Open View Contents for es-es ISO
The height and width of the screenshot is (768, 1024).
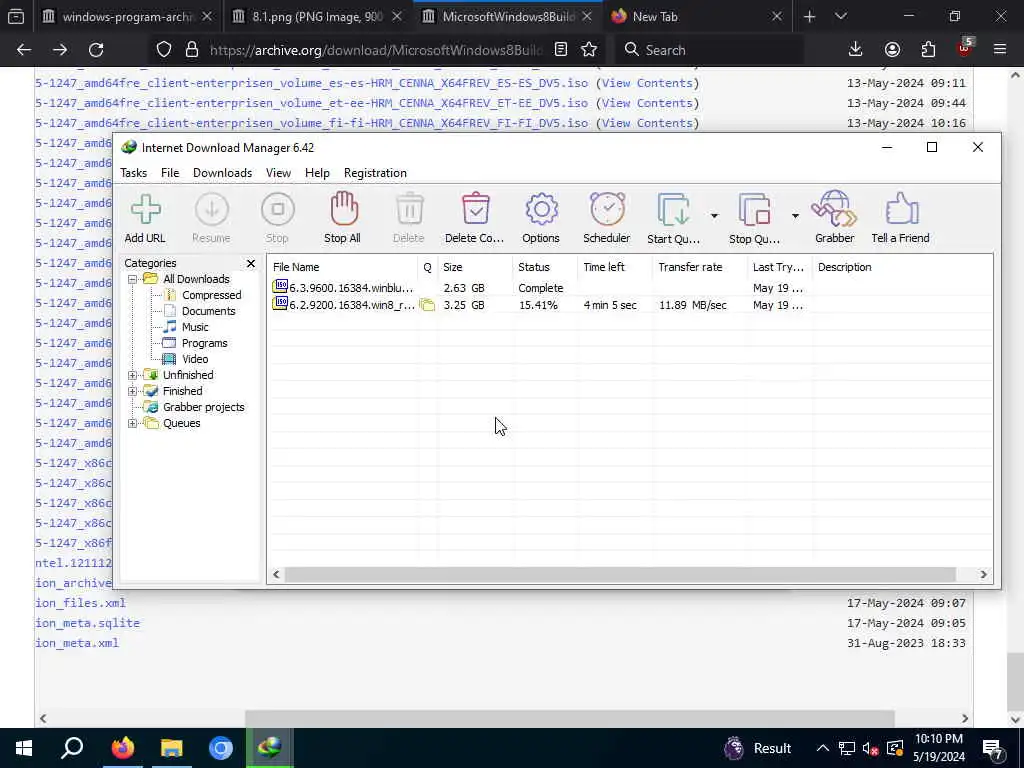647,83
